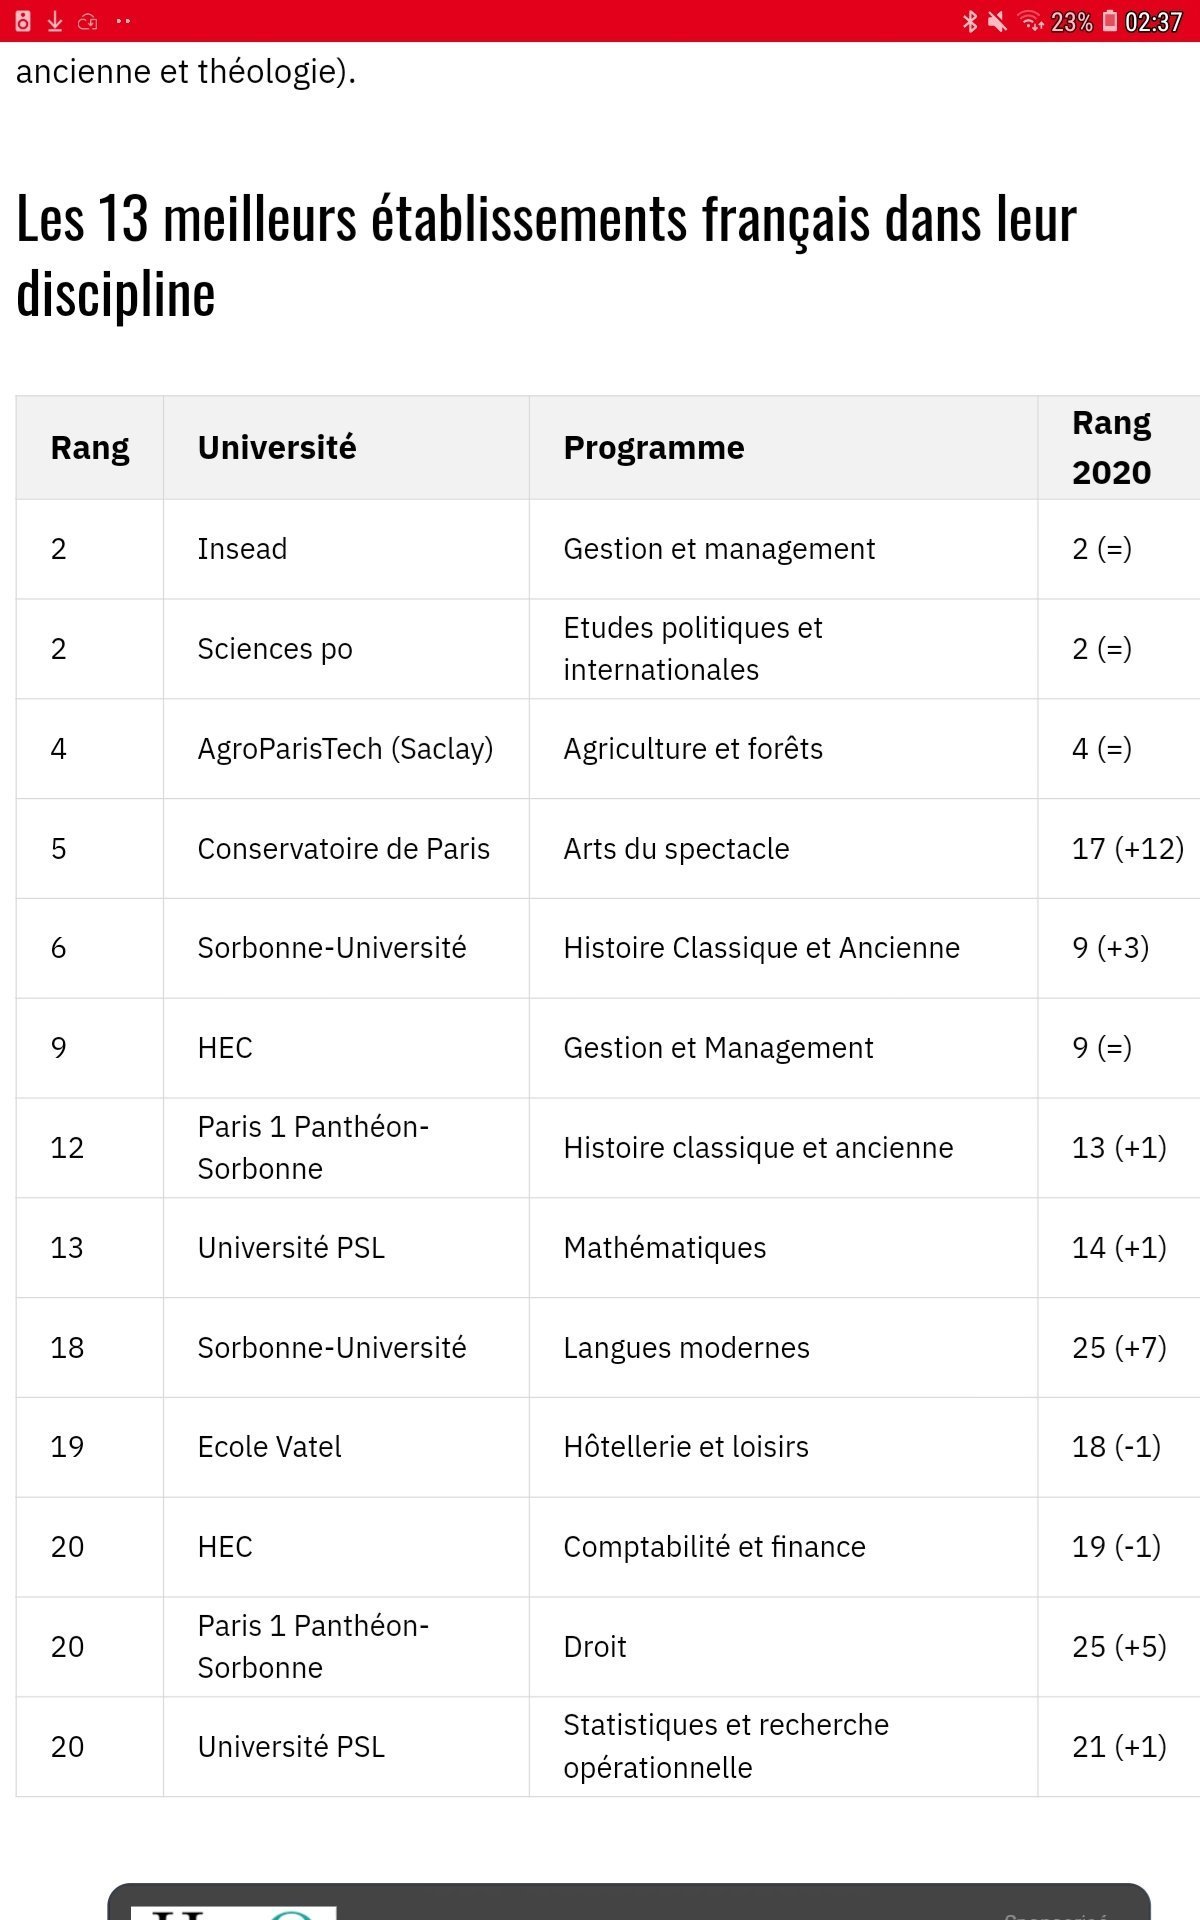Viewport: 1200px width, 1920px height.
Task: Click the Rang column header
Action: point(90,448)
